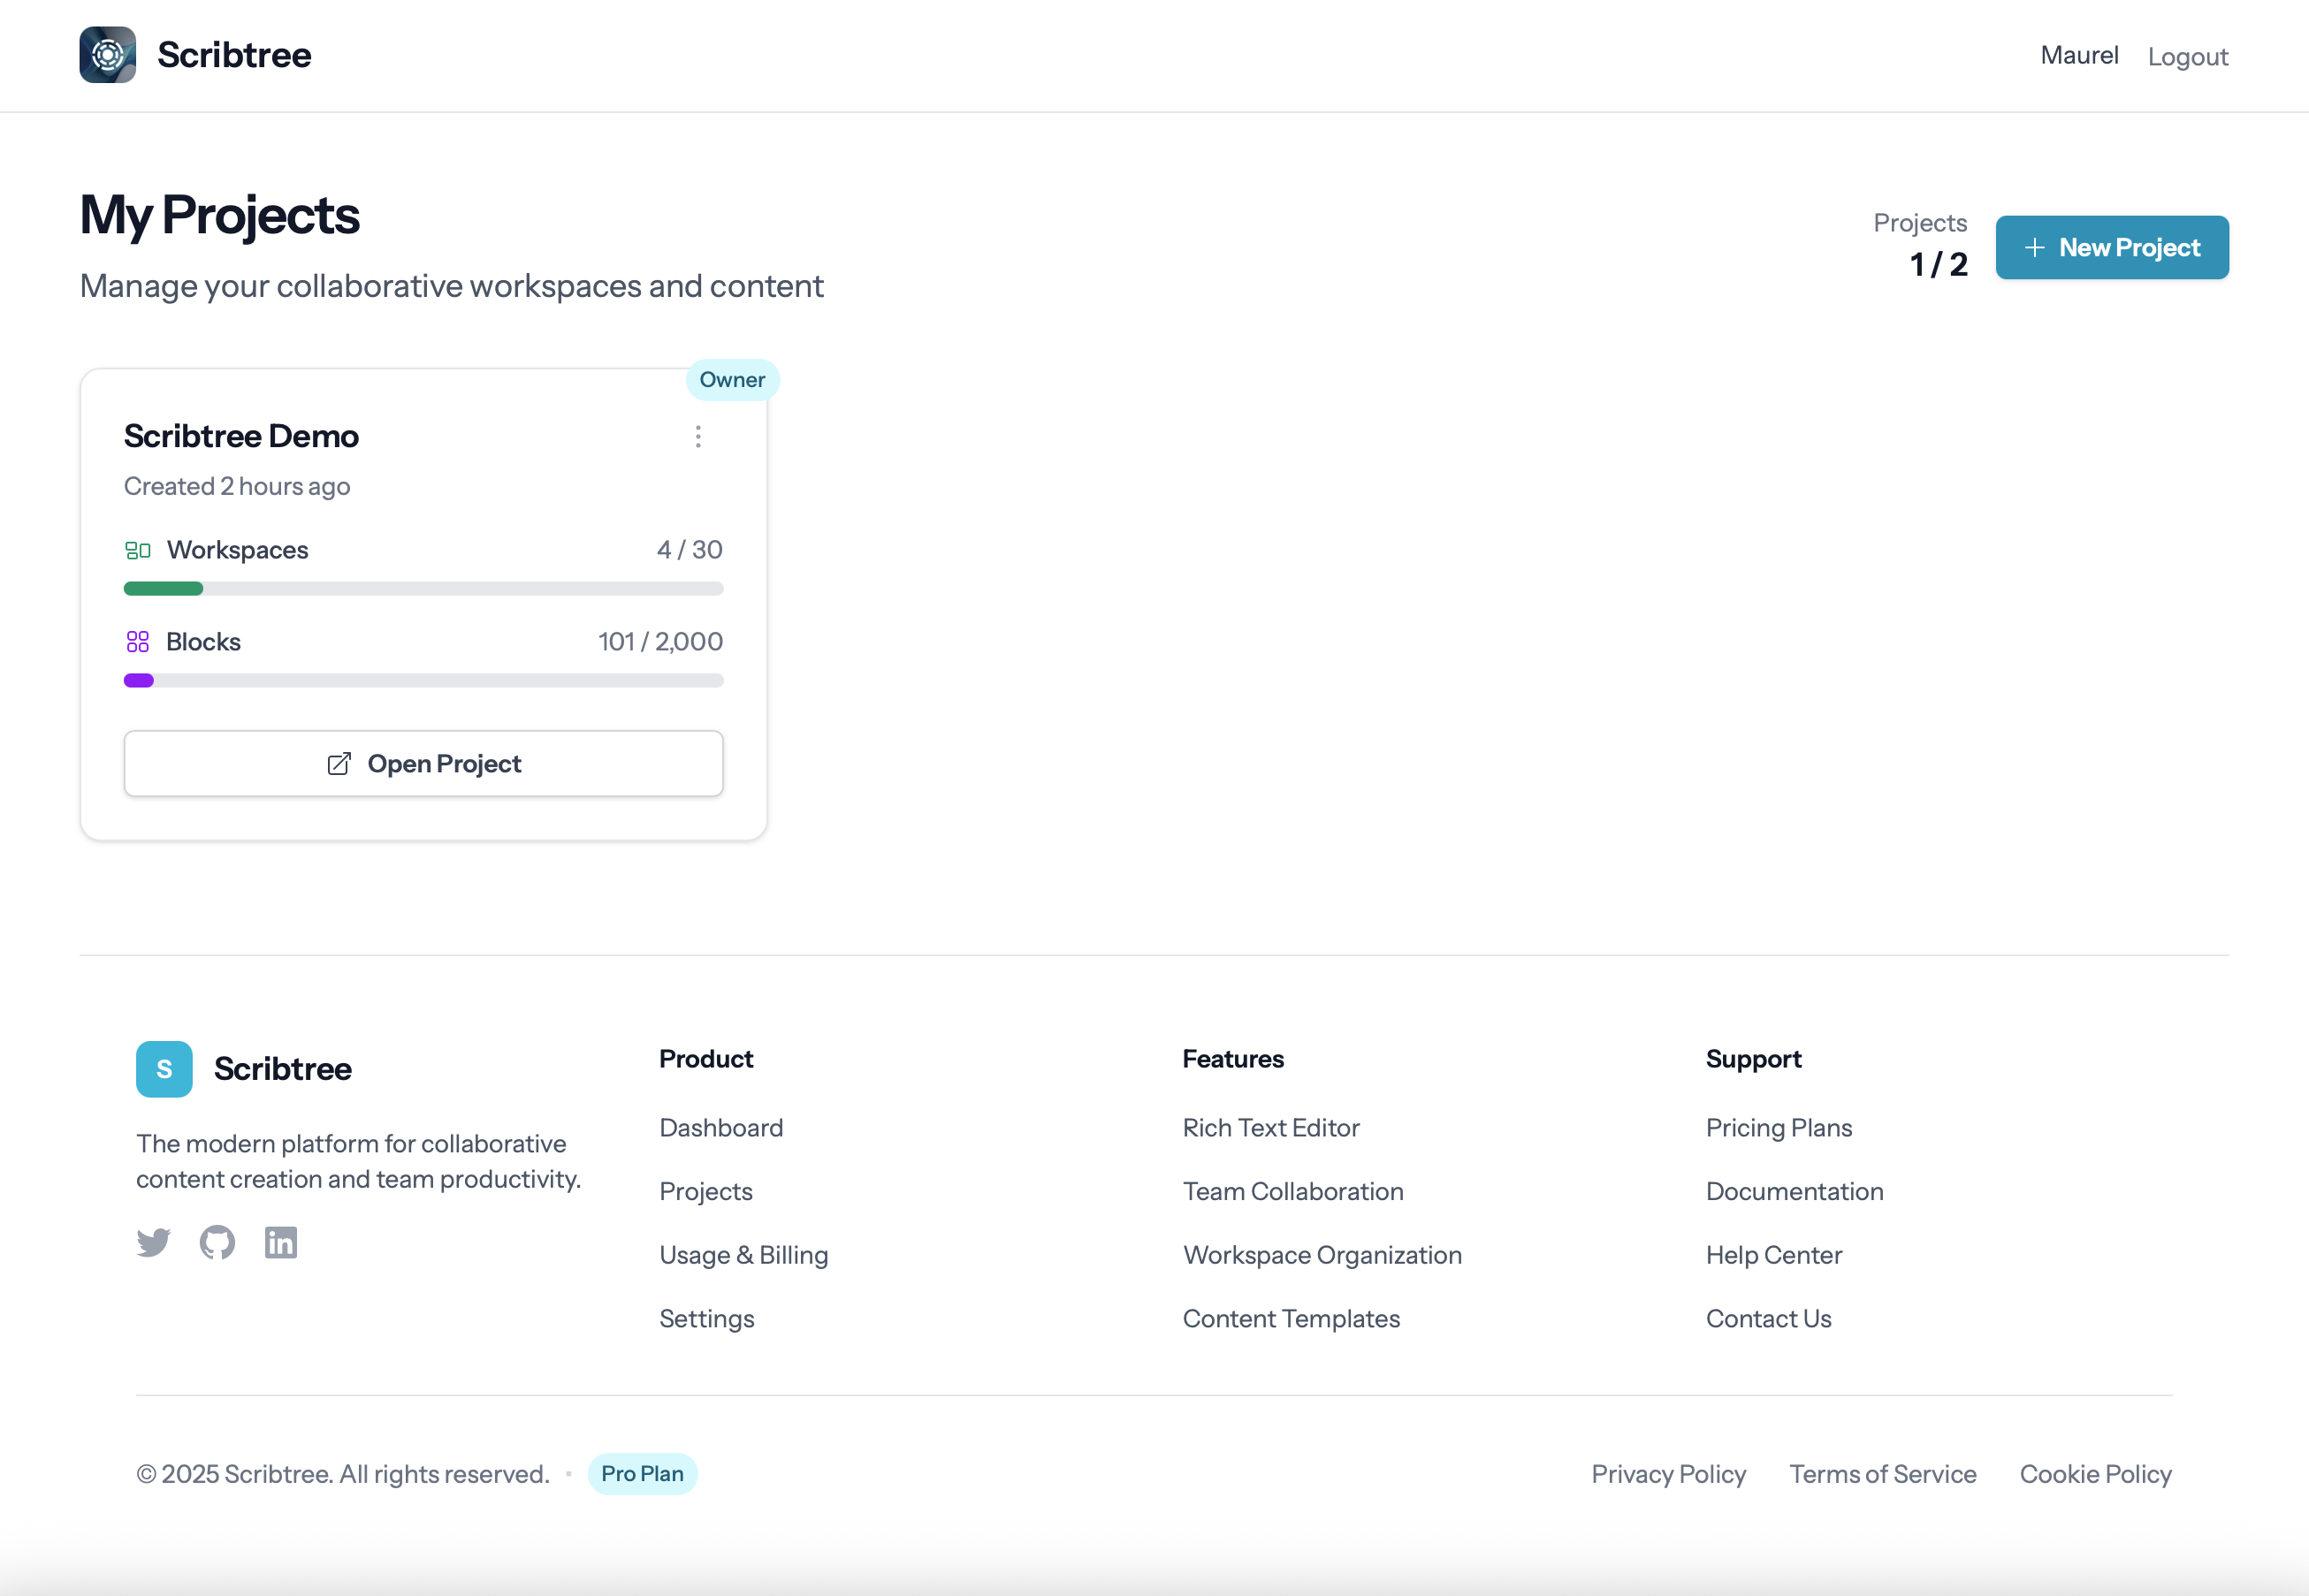Open Workspace Organization link
This screenshot has width=2309, height=1596.
point(1322,1255)
